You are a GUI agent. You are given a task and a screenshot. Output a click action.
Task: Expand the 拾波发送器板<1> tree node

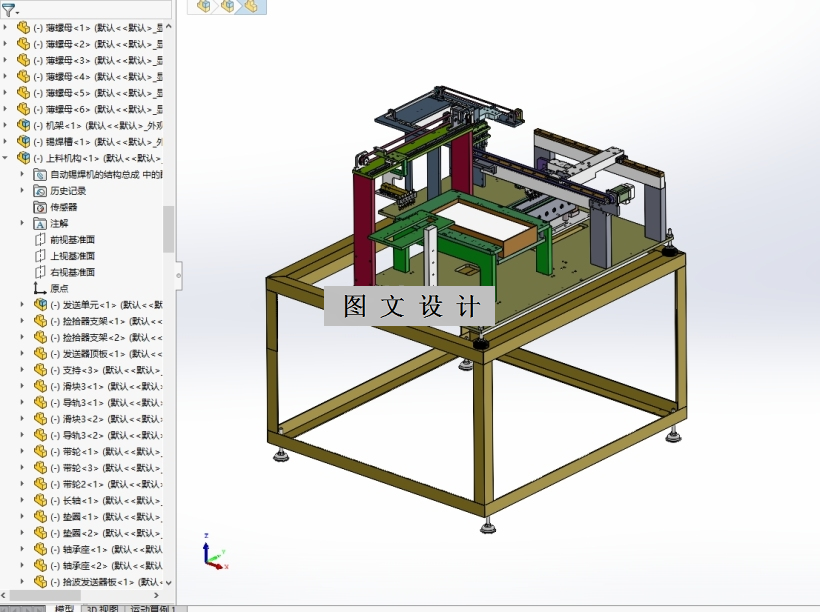pyautogui.click(x=22, y=581)
